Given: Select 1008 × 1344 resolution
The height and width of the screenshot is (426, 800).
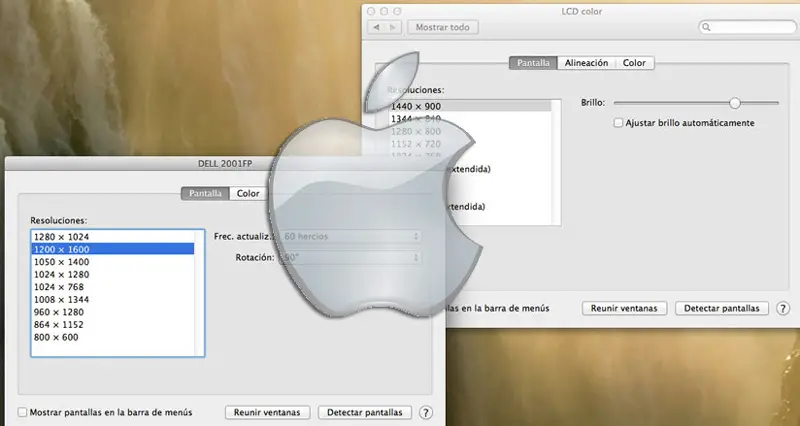Looking at the screenshot, I should [x=112, y=299].
